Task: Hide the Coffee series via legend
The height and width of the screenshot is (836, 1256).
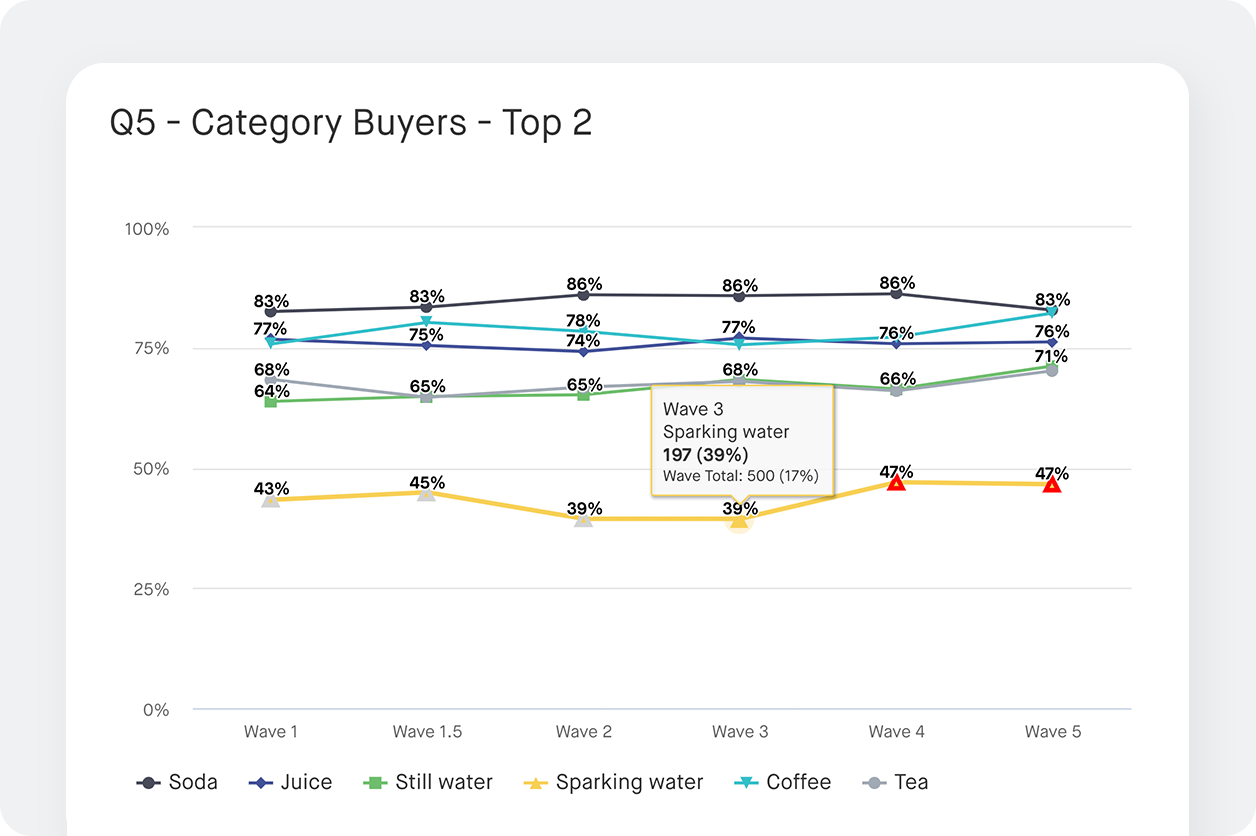Action: pyautogui.click(x=783, y=782)
